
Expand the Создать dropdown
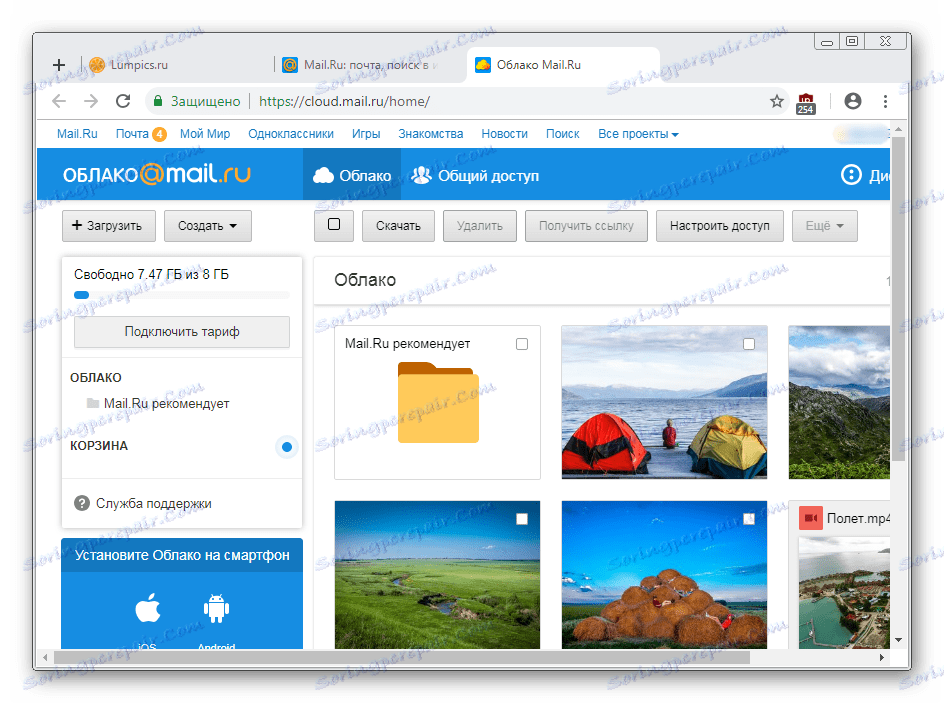click(x=208, y=226)
